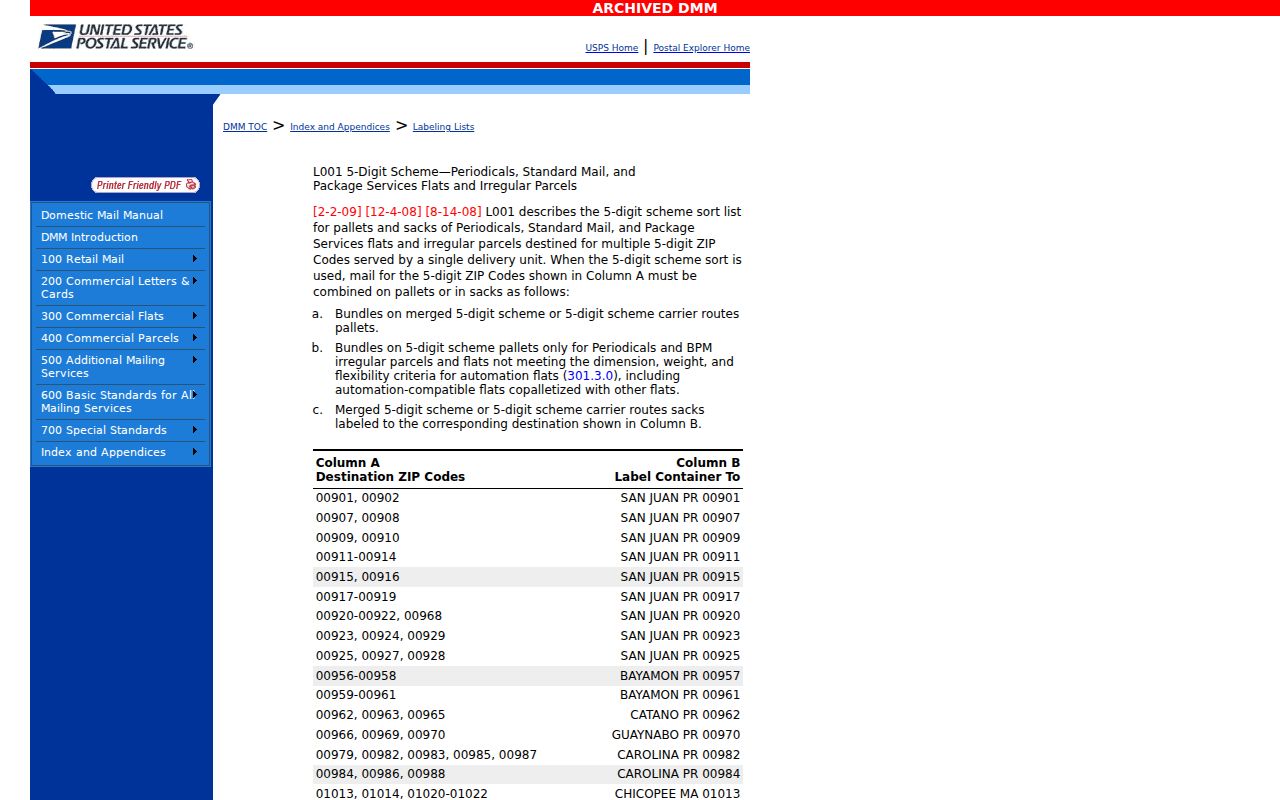Click the USPS eagle logo

(115, 37)
